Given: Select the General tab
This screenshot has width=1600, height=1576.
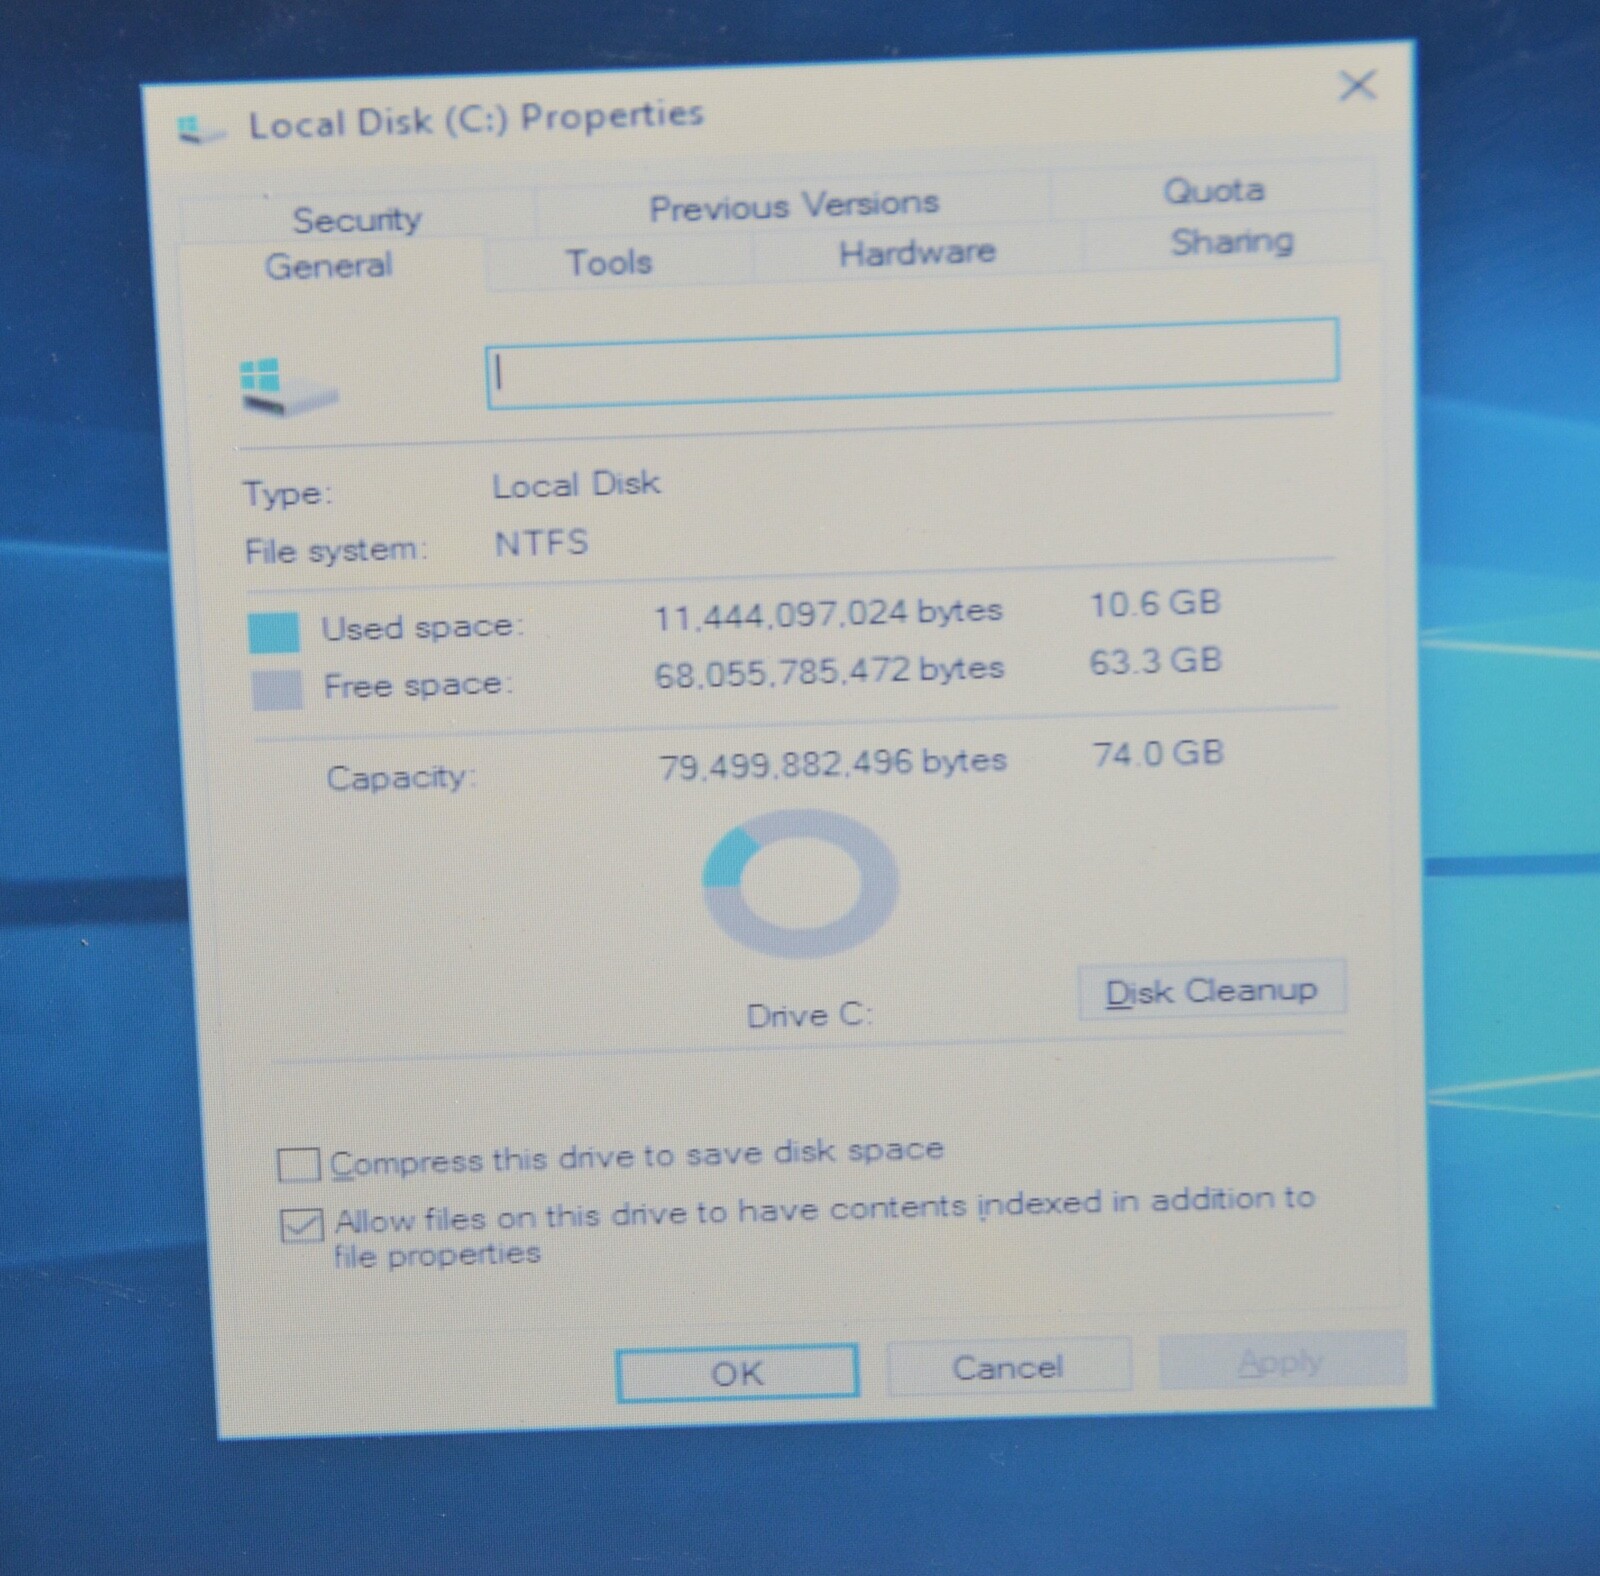Looking at the screenshot, I should coord(329,266).
